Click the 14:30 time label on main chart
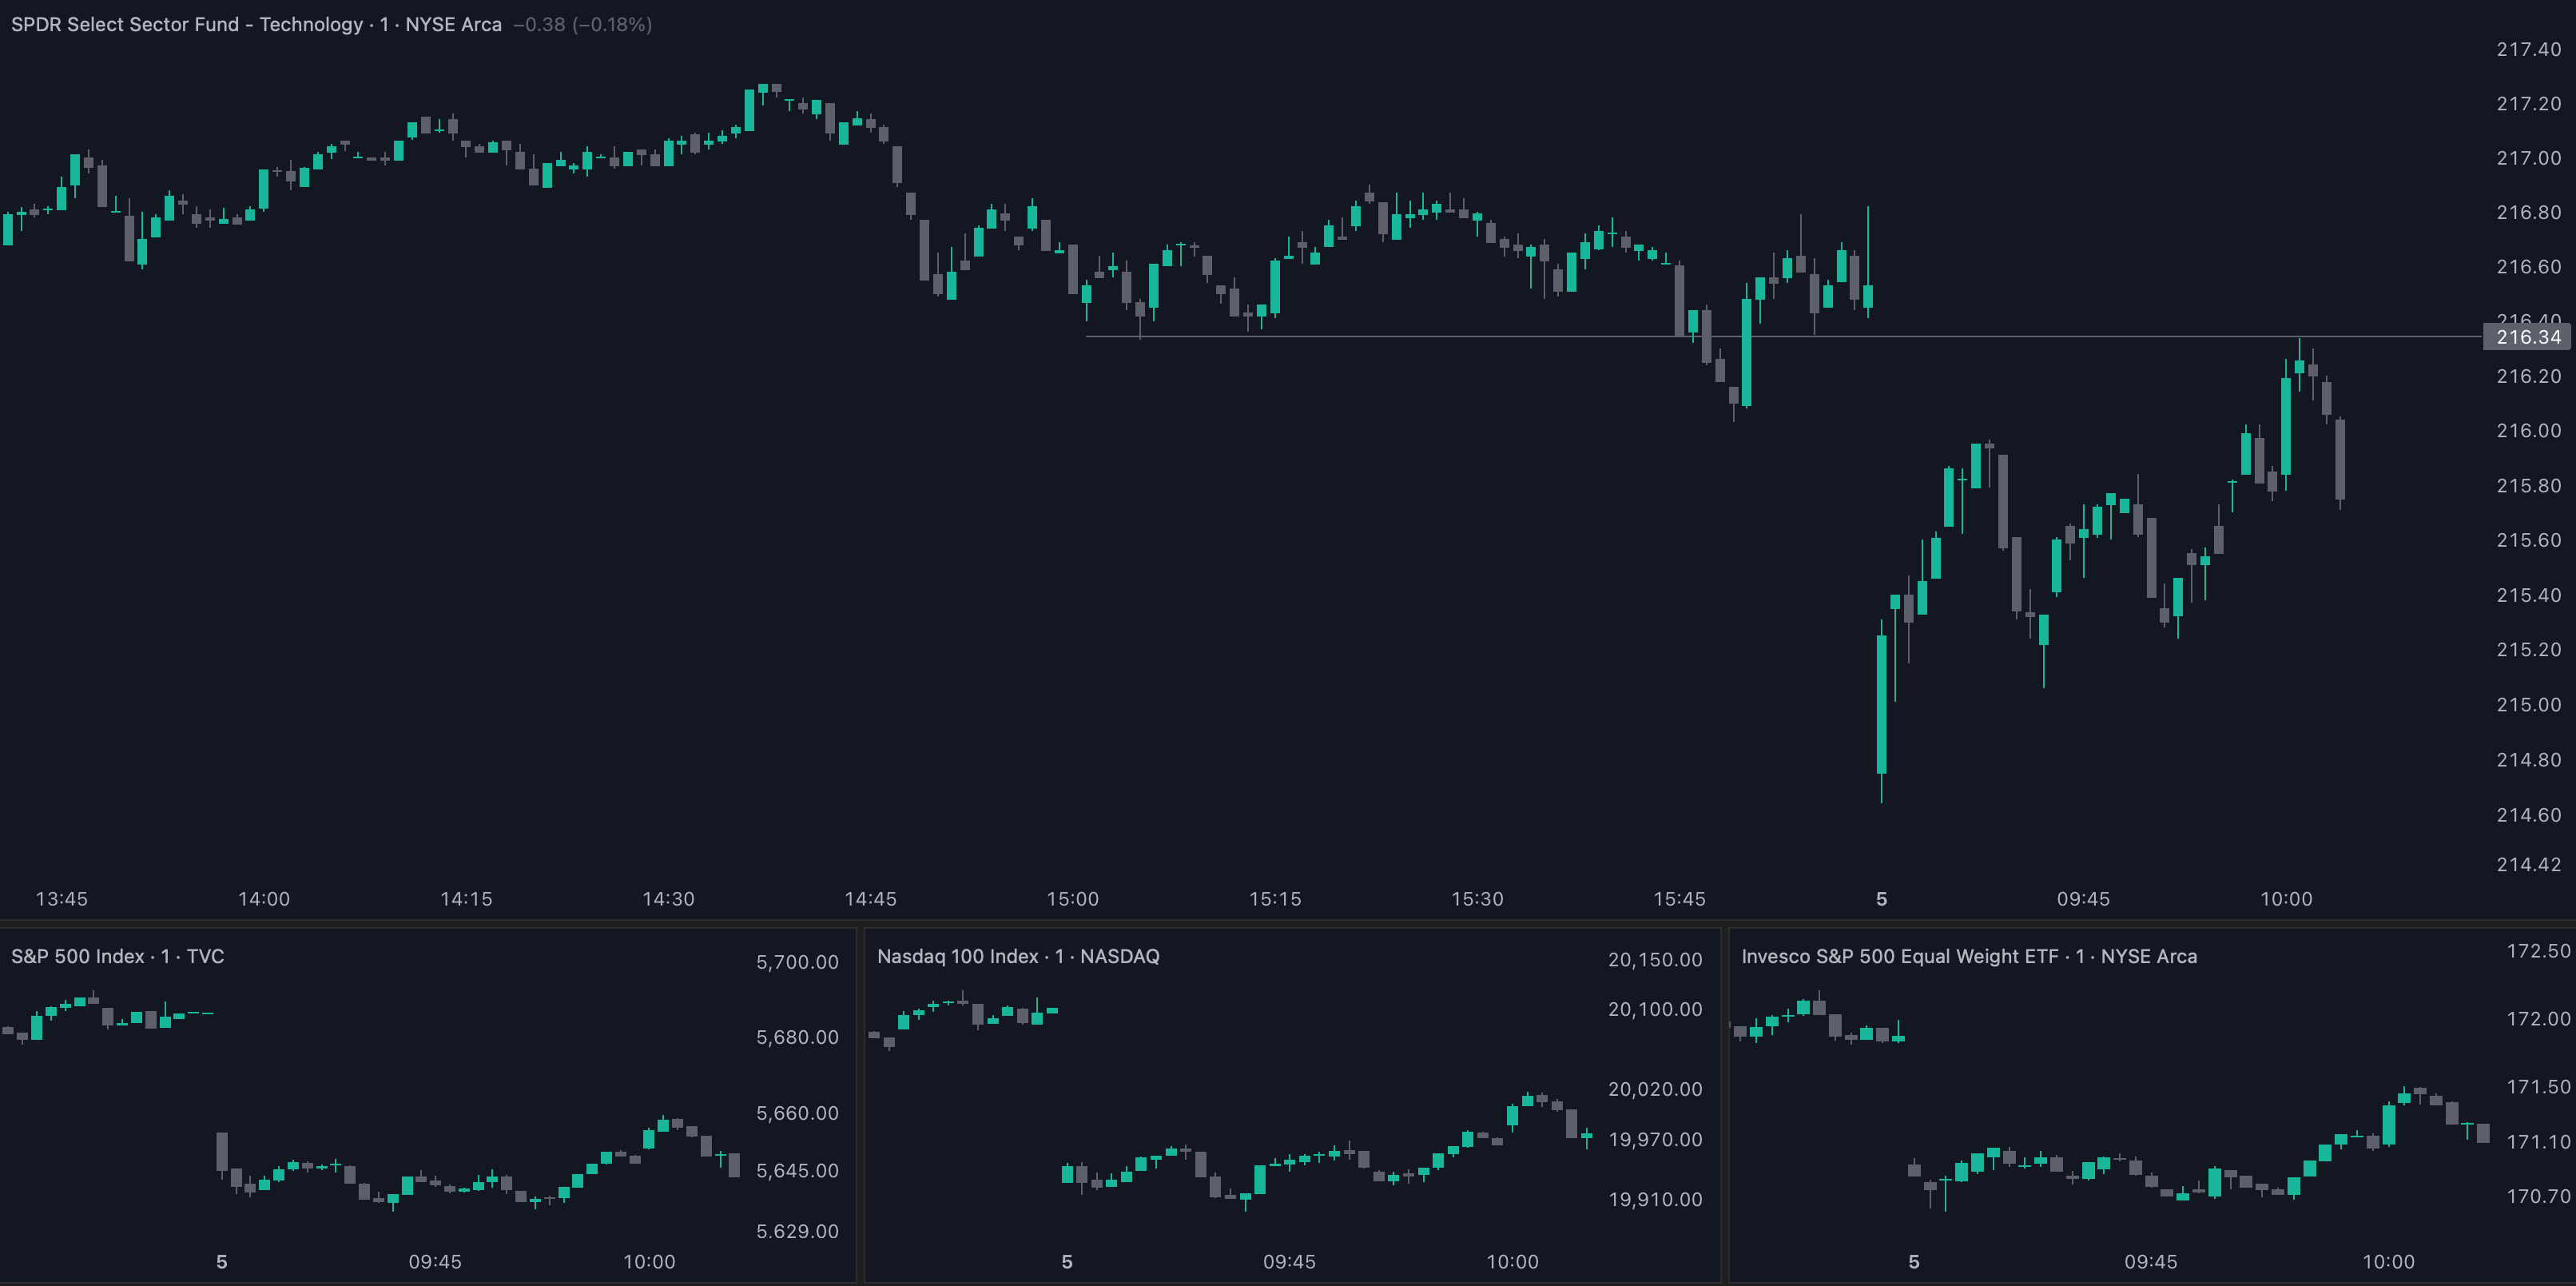This screenshot has height=1286, width=2576. (x=668, y=898)
